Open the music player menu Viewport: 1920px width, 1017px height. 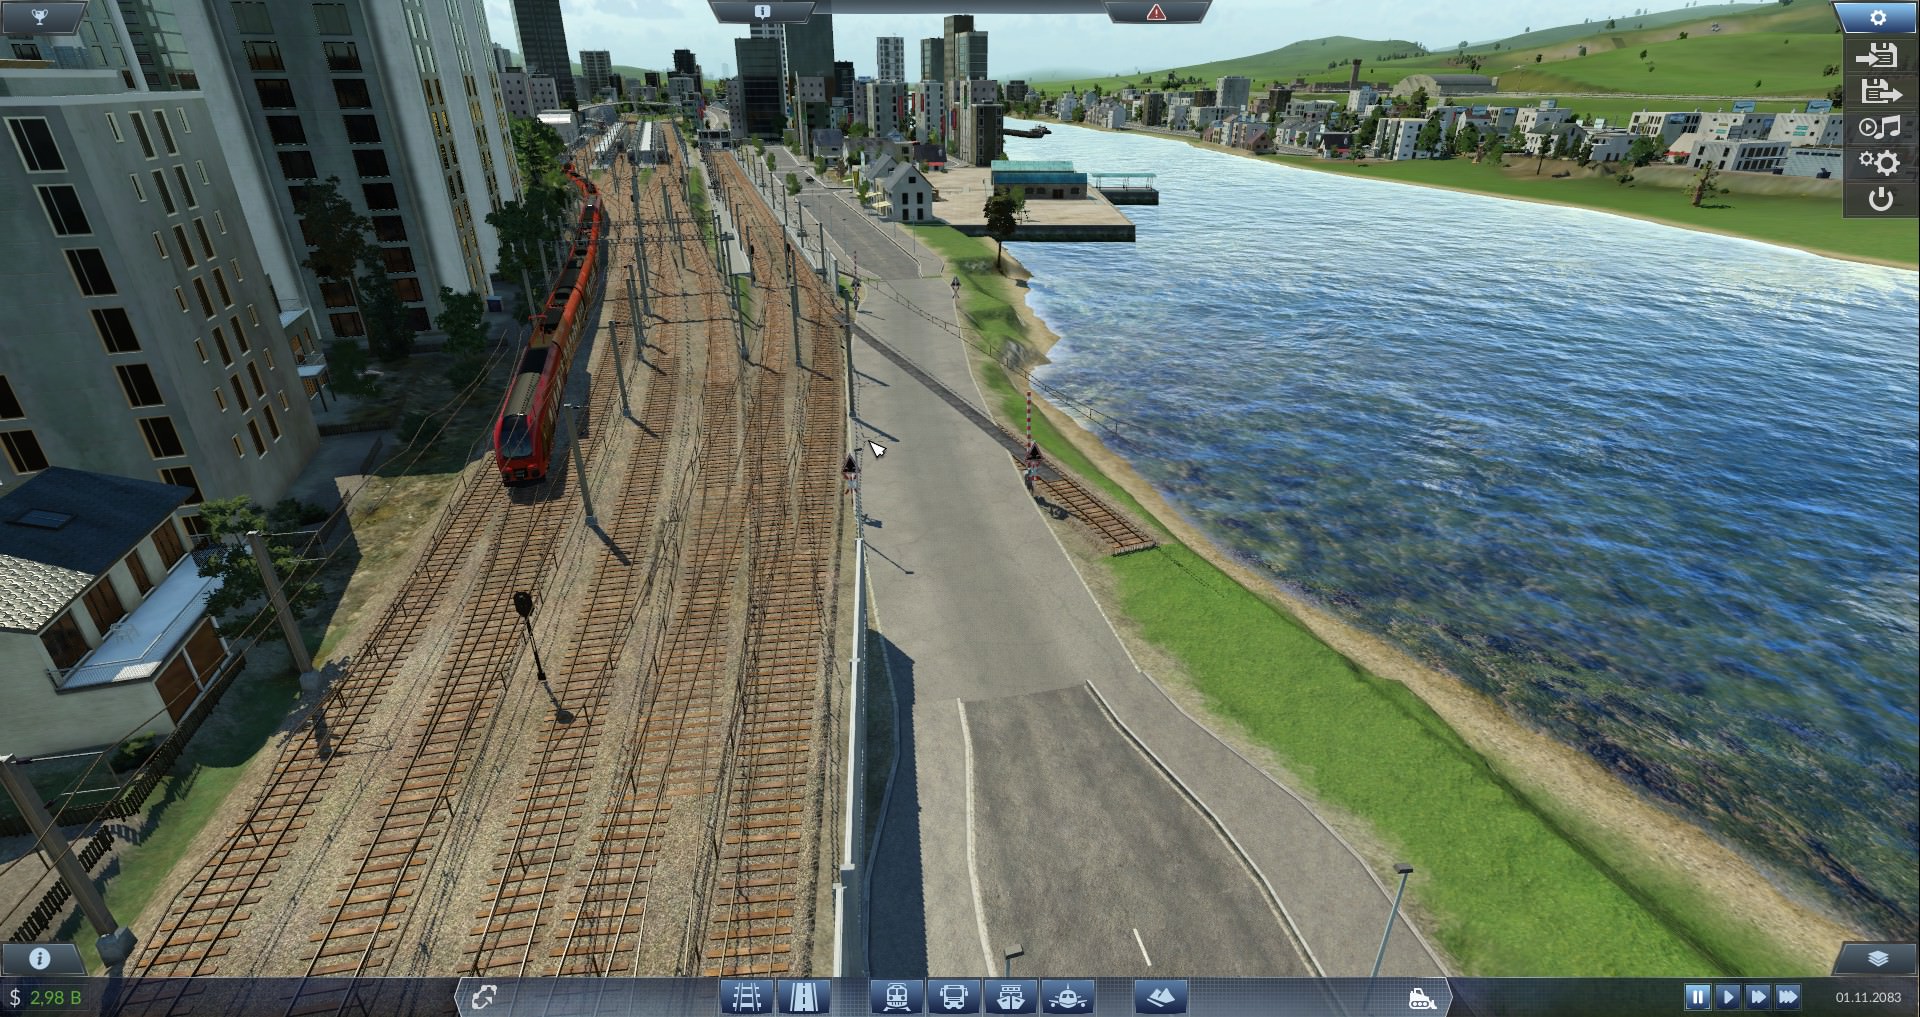pos(1879,127)
